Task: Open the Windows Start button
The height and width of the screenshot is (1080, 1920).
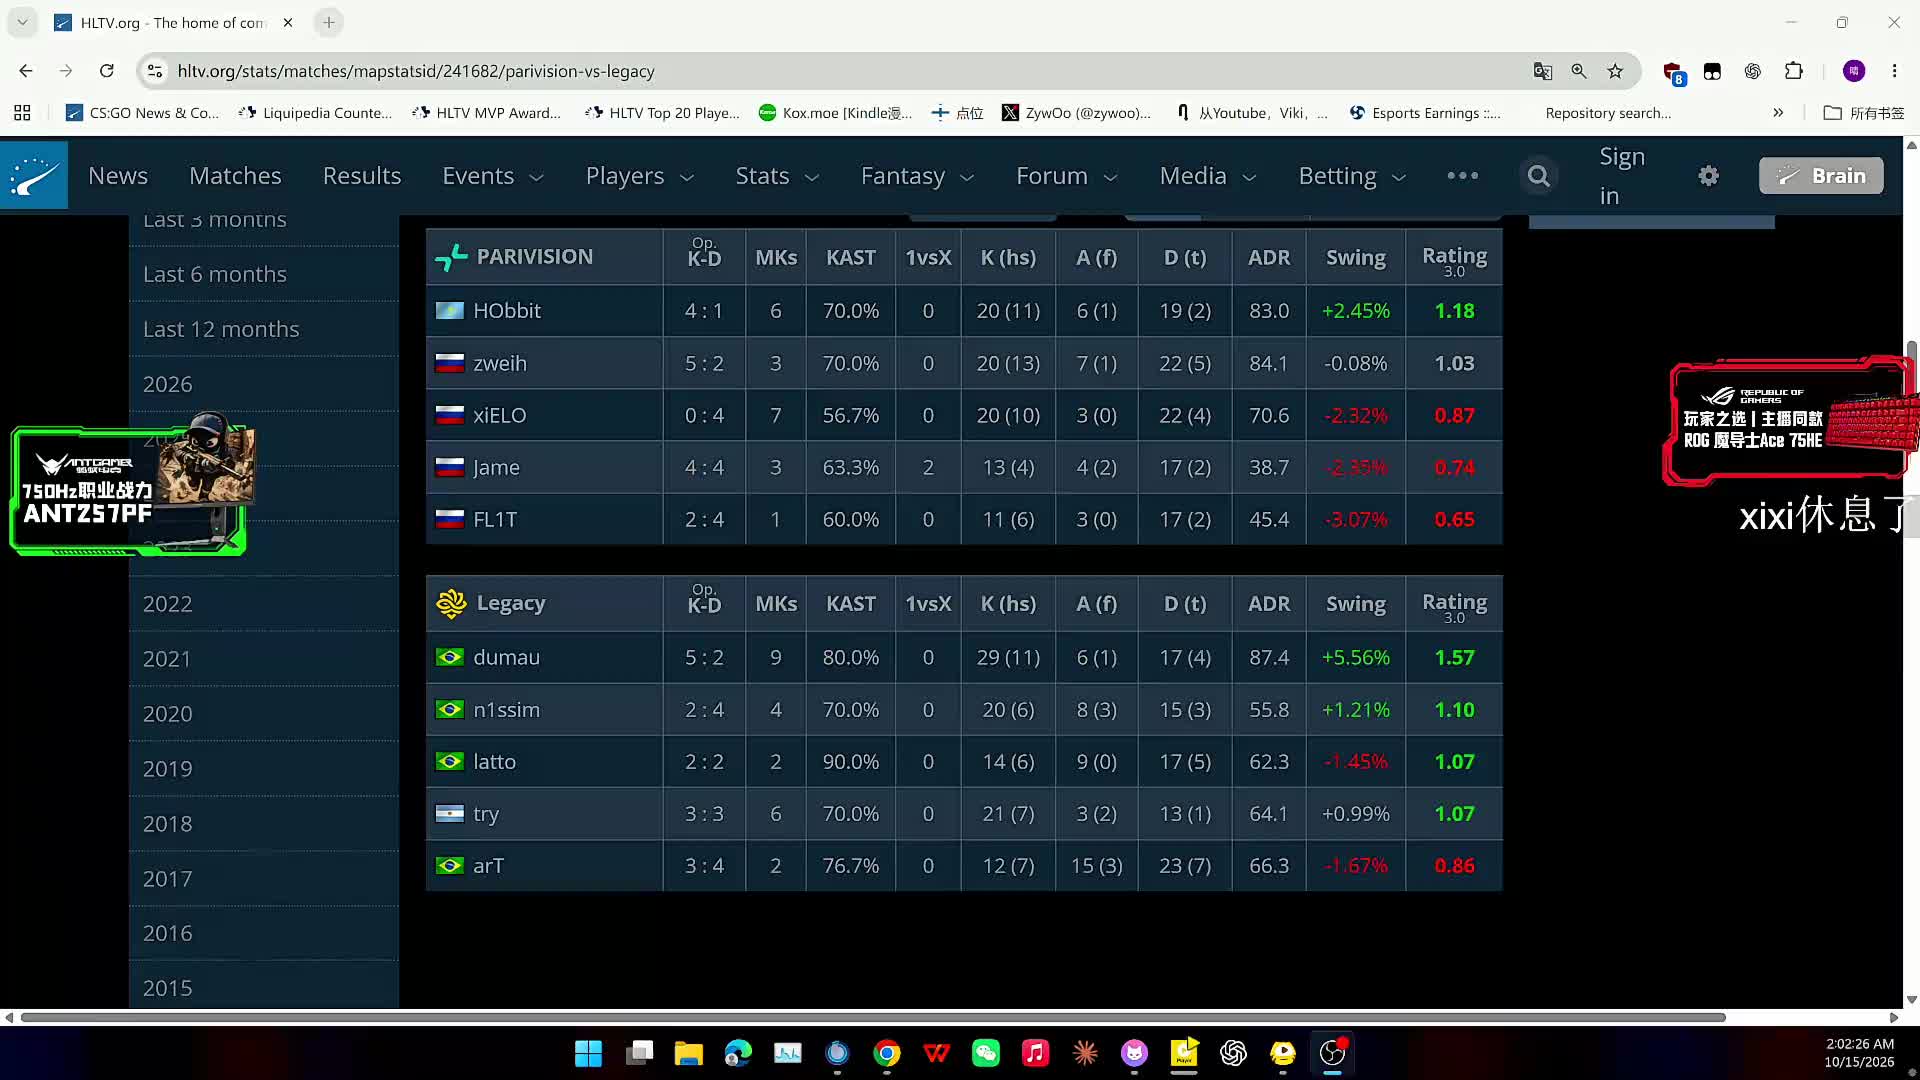Action: [588, 1053]
